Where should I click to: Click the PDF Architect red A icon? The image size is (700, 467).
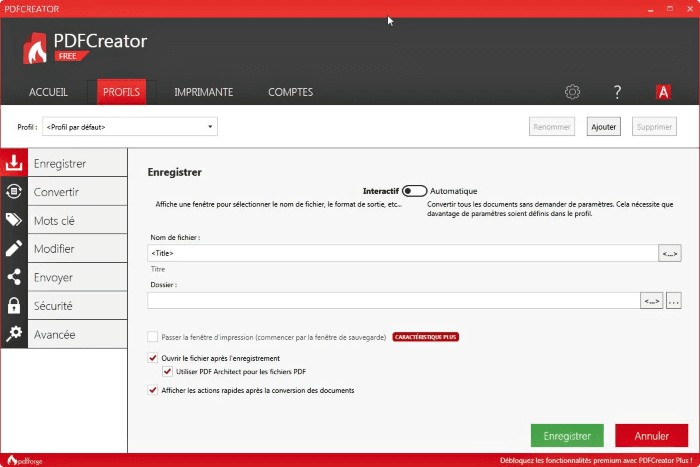click(663, 92)
